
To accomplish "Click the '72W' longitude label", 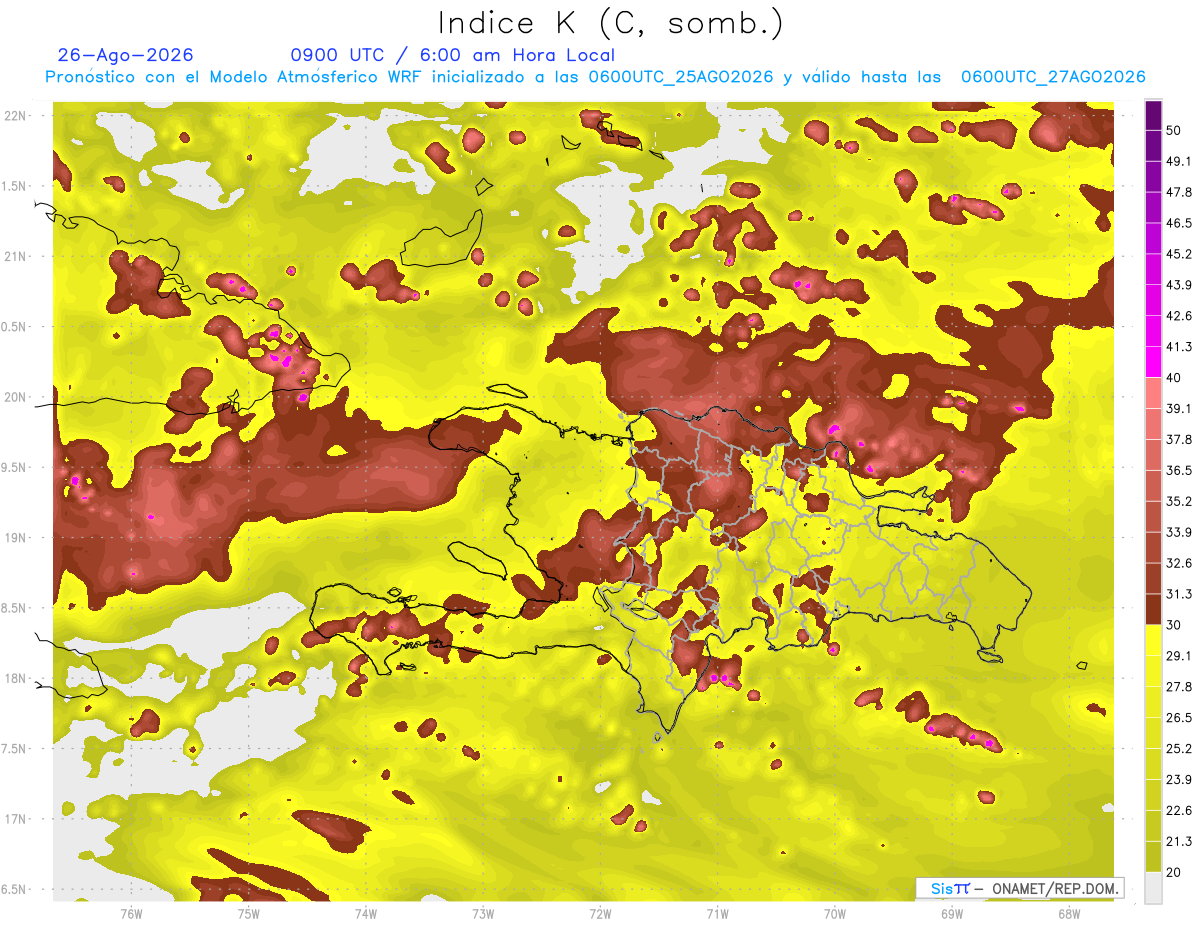I will point(600,915).
